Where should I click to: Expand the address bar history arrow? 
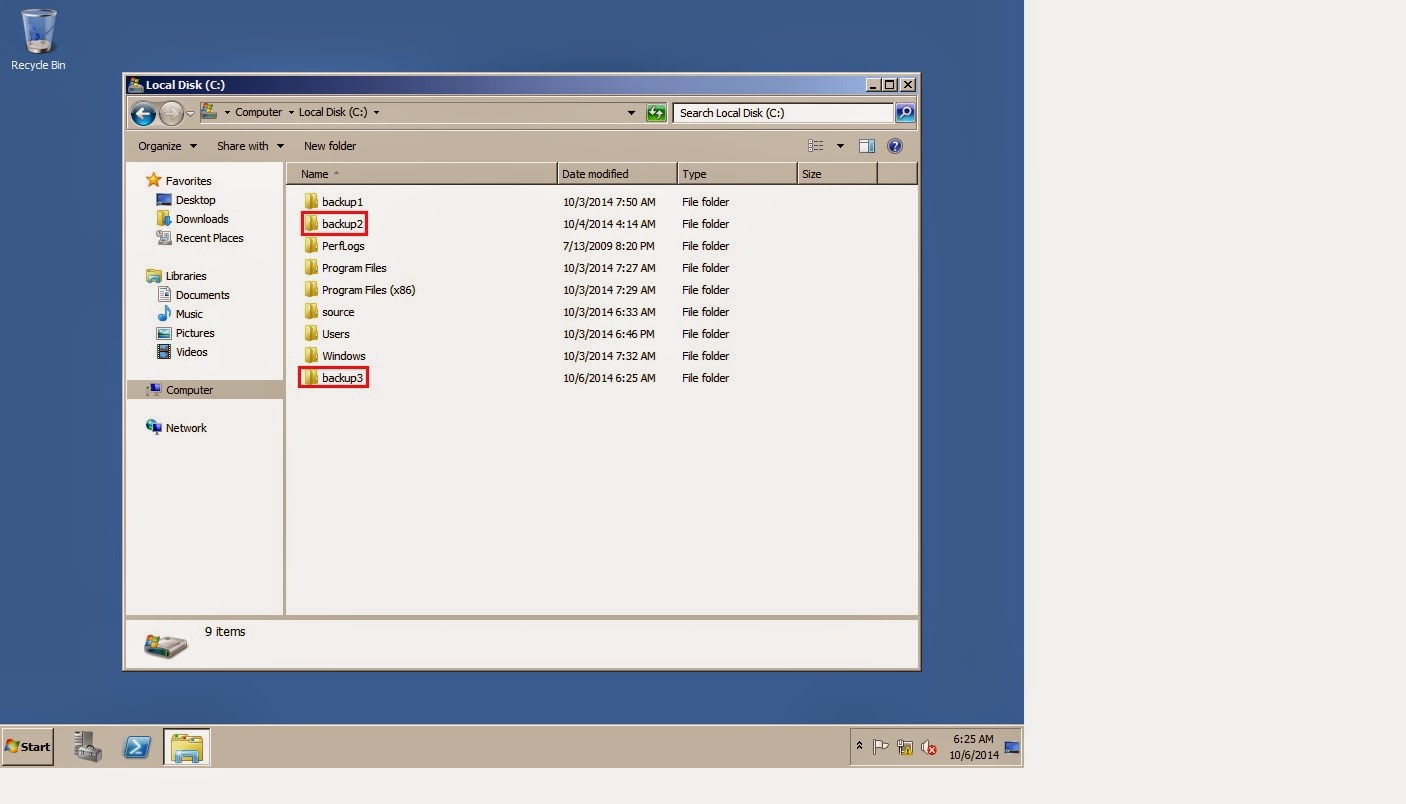pyautogui.click(x=630, y=113)
